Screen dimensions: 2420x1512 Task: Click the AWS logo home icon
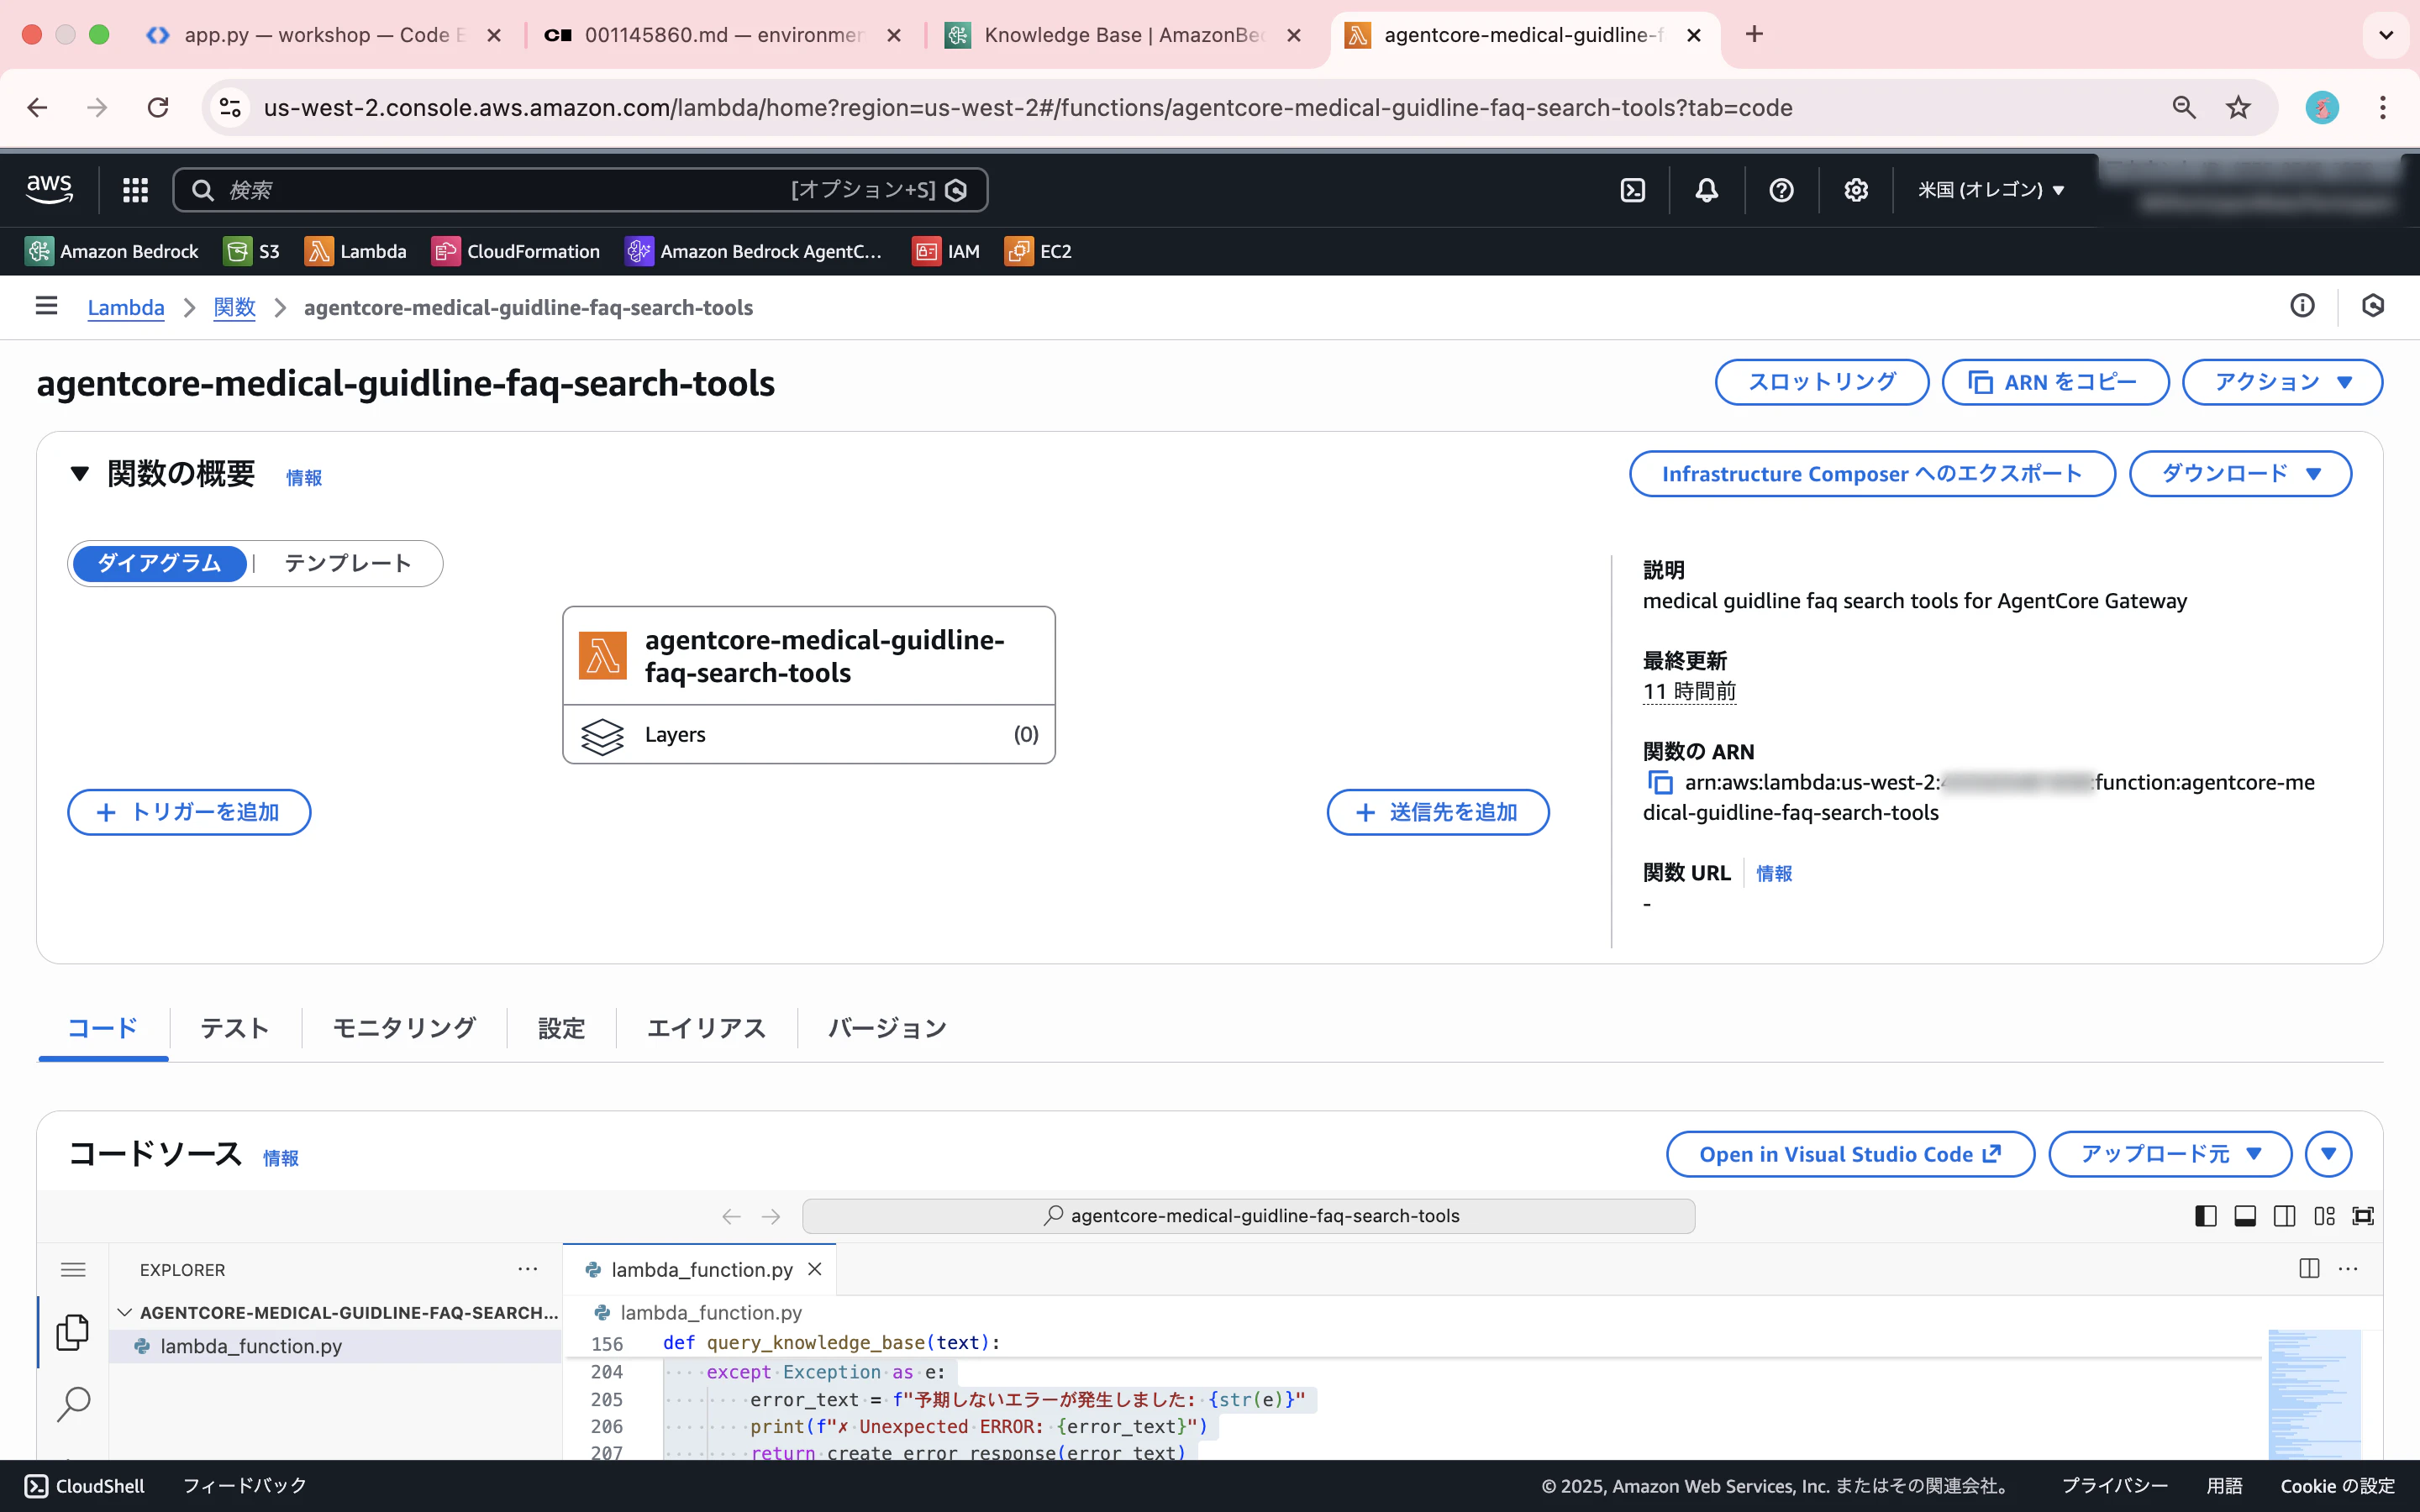(x=49, y=189)
